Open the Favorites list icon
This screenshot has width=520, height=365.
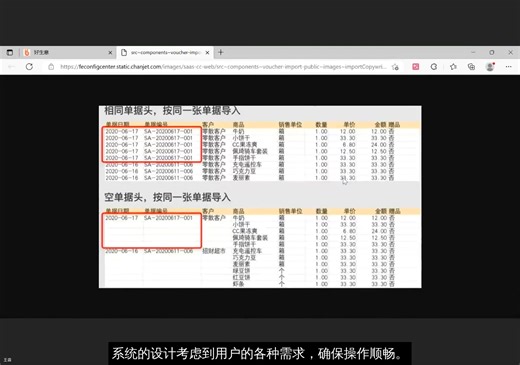click(453, 67)
